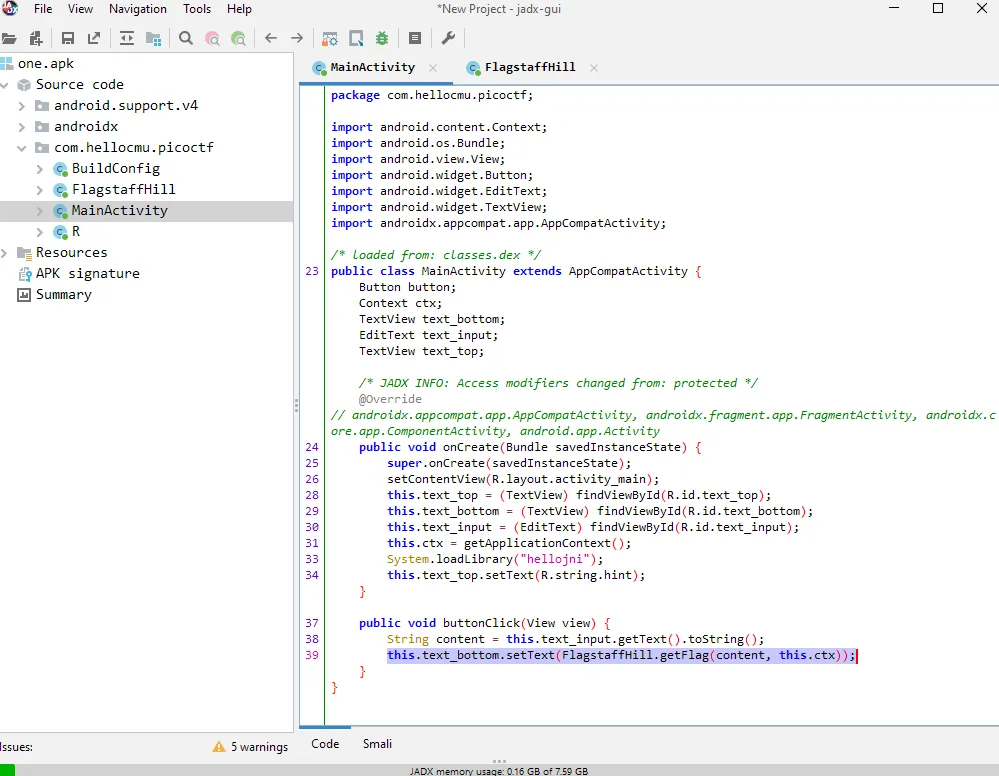
Task: Open the debugger via green bug icon
Action: (x=382, y=38)
